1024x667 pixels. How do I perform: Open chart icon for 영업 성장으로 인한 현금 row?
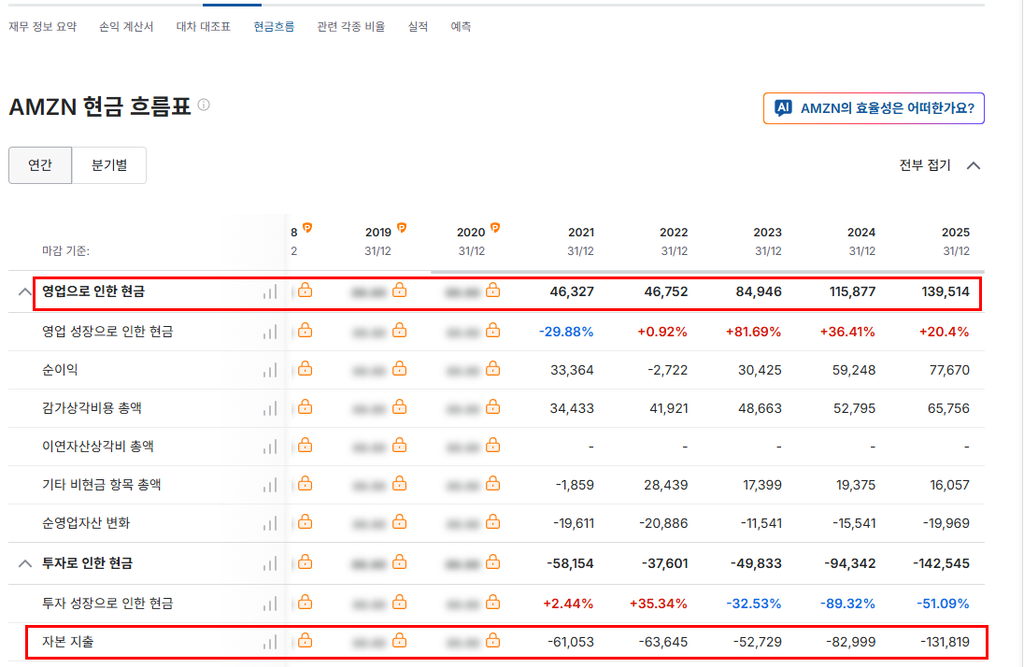coord(270,332)
